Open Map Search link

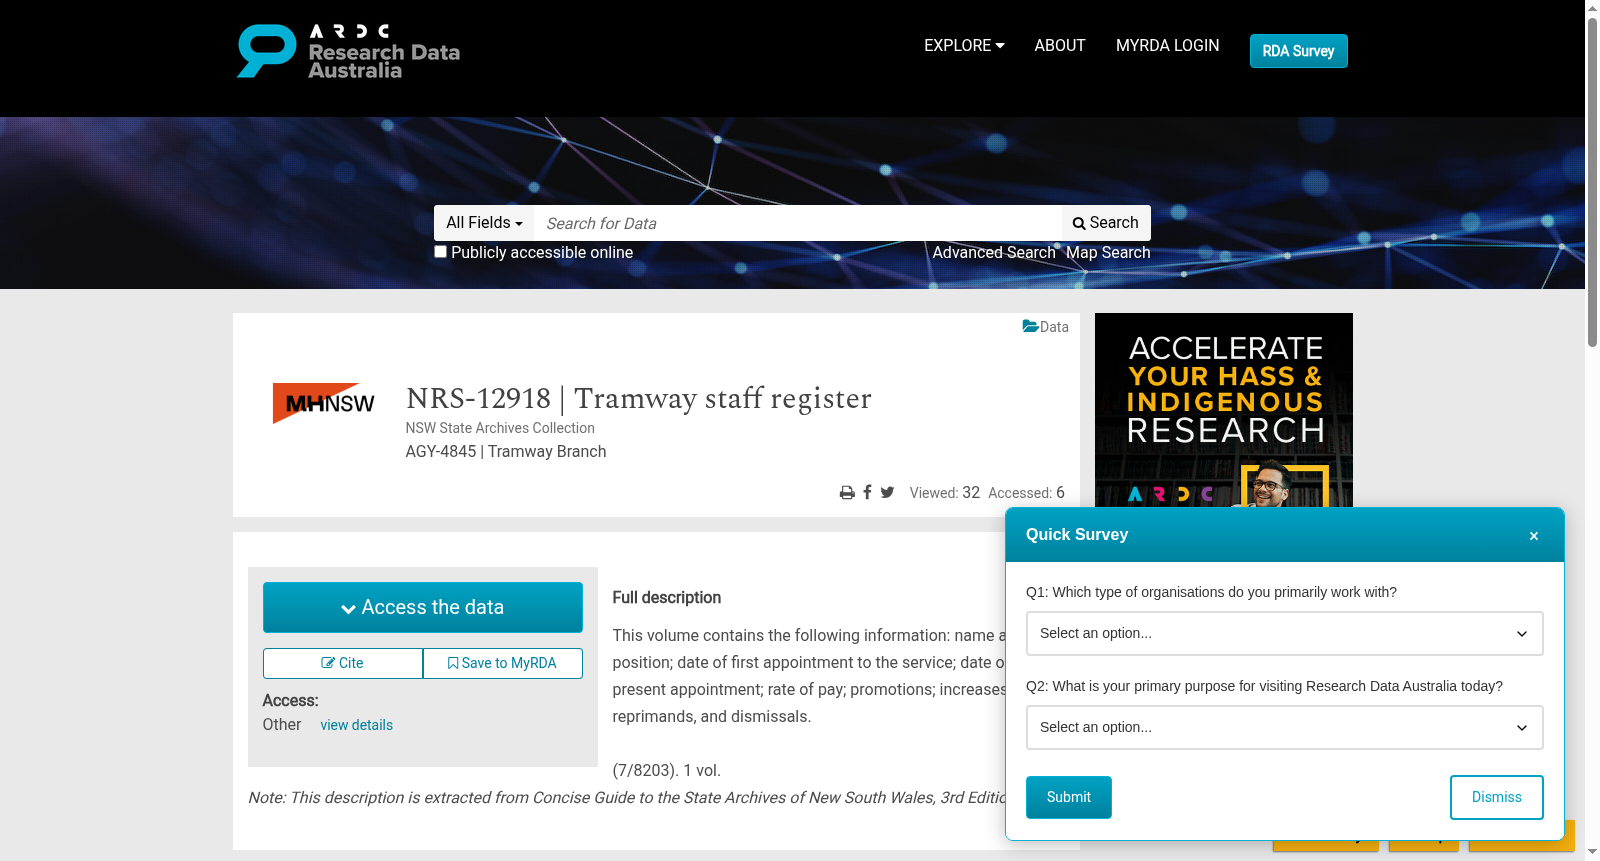[x=1108, y=253]
